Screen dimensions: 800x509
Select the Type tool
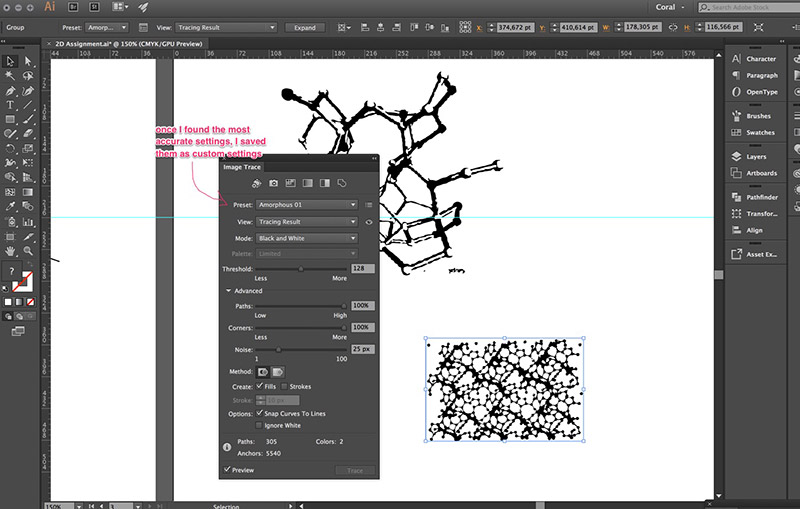click(10, 105)
